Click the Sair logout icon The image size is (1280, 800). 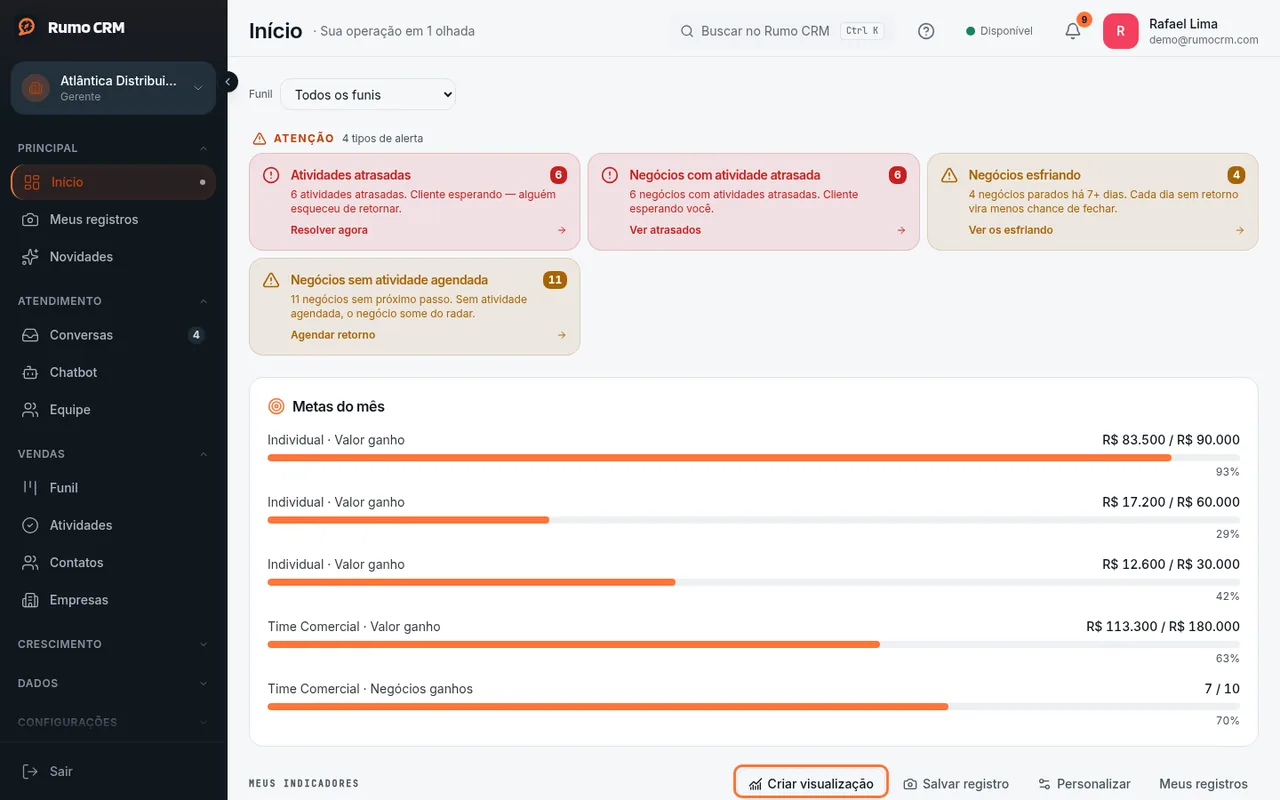point(31,771)
